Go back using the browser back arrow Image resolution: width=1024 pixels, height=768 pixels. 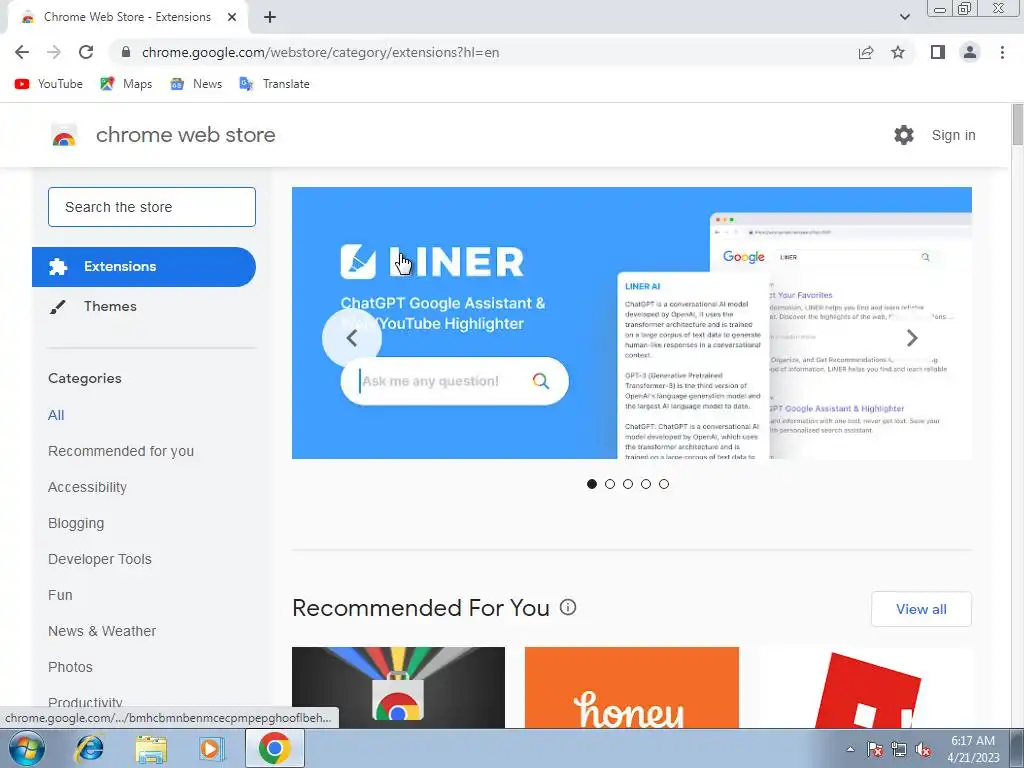[x=22, y=52]
